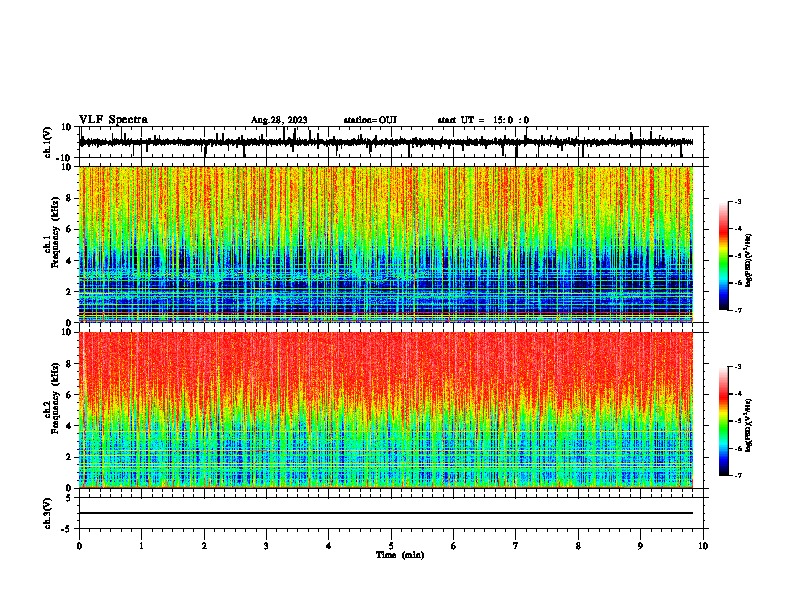Click the ch.1(V) waveform trace
Screen dimensions: 792x612
tap(386, 142)
